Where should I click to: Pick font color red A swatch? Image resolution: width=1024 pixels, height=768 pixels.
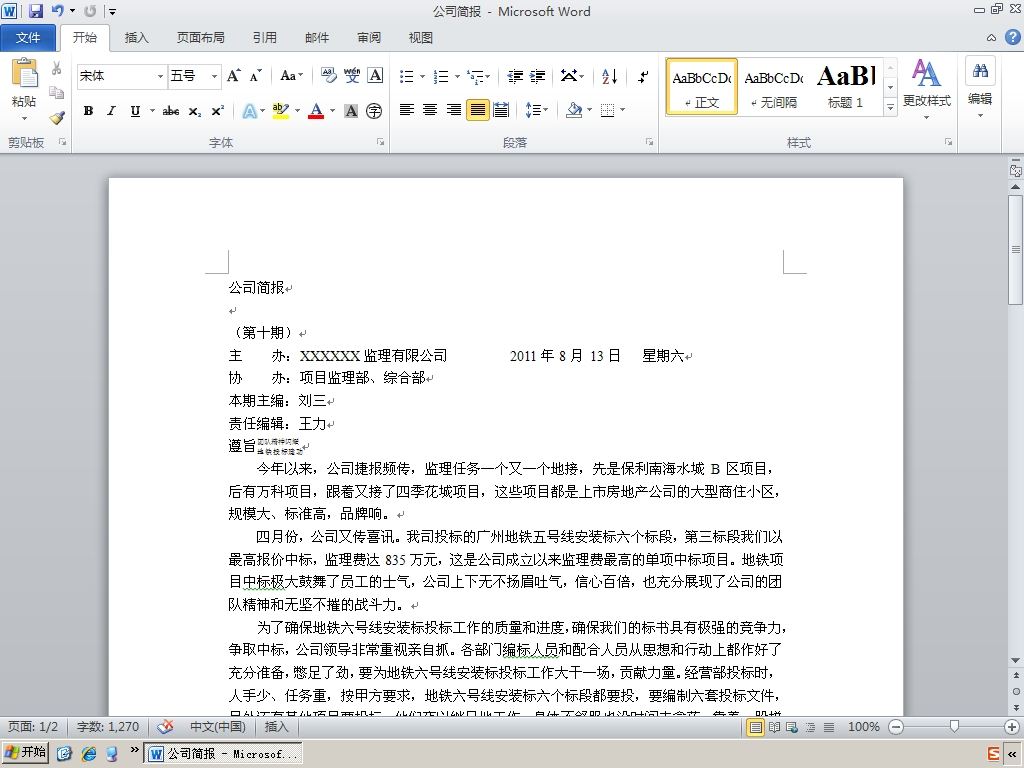pyautogui.click(x=316, y=111)
